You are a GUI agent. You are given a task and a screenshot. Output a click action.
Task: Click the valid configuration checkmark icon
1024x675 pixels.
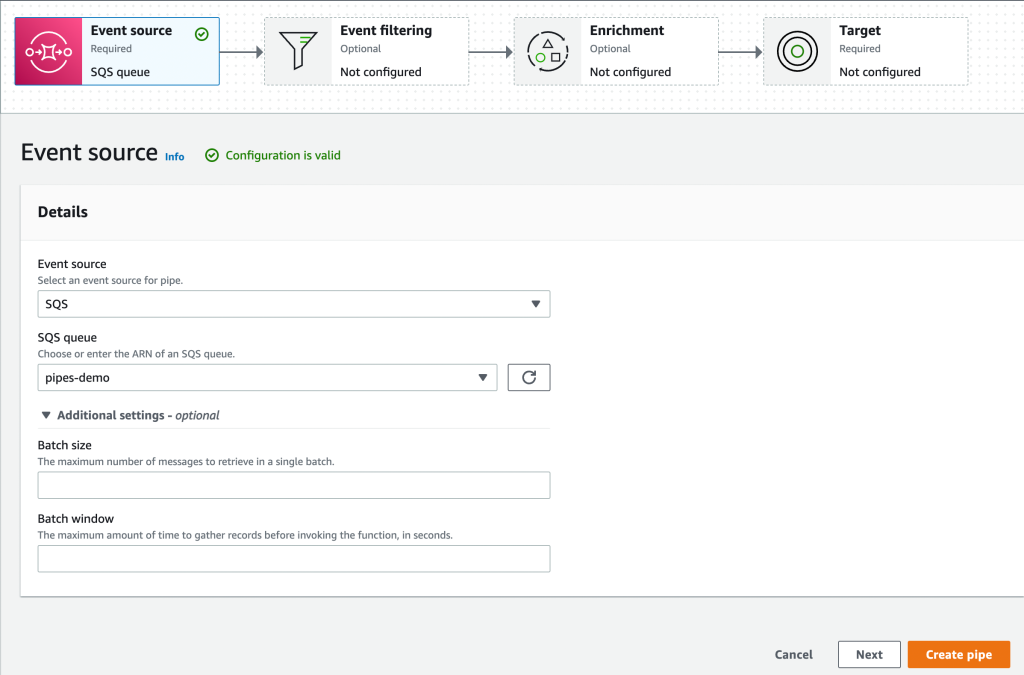click(212, 155)
